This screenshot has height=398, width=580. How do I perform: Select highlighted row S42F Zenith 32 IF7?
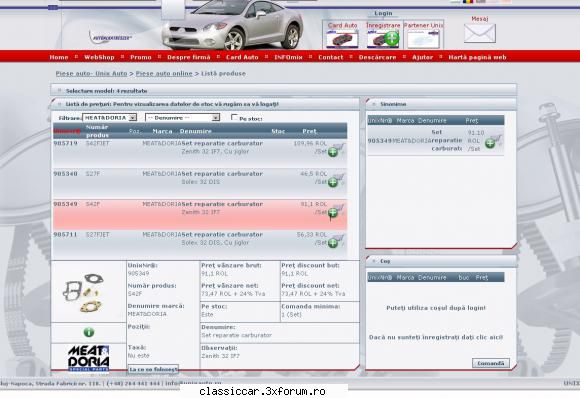200,215
